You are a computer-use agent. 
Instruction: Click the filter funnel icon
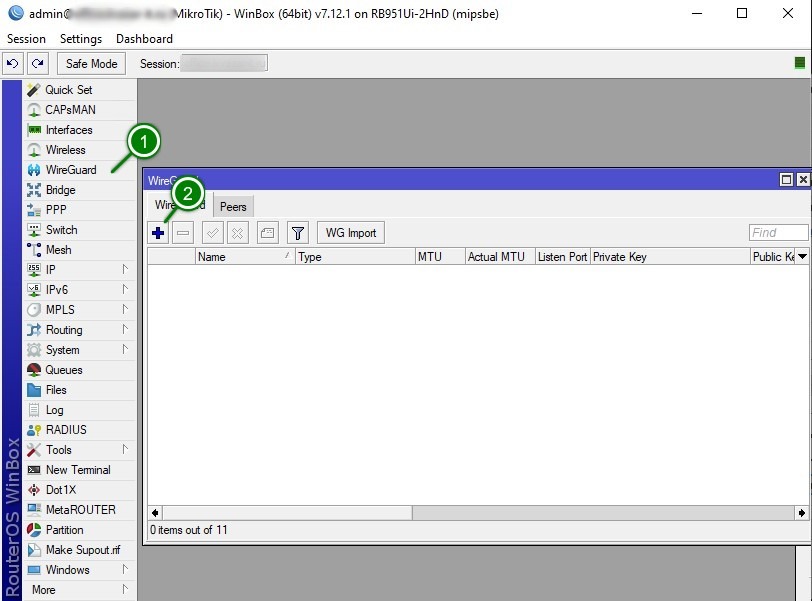297,233
